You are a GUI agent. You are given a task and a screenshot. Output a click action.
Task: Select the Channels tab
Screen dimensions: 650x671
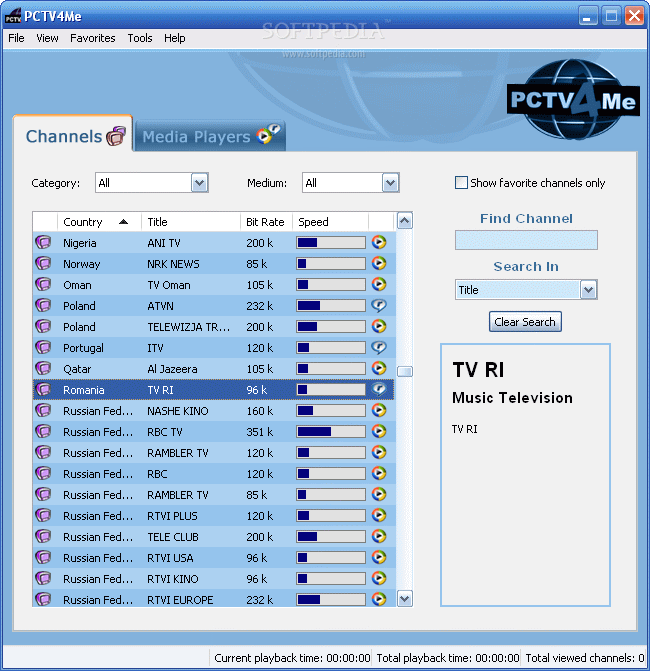(73, 135)
